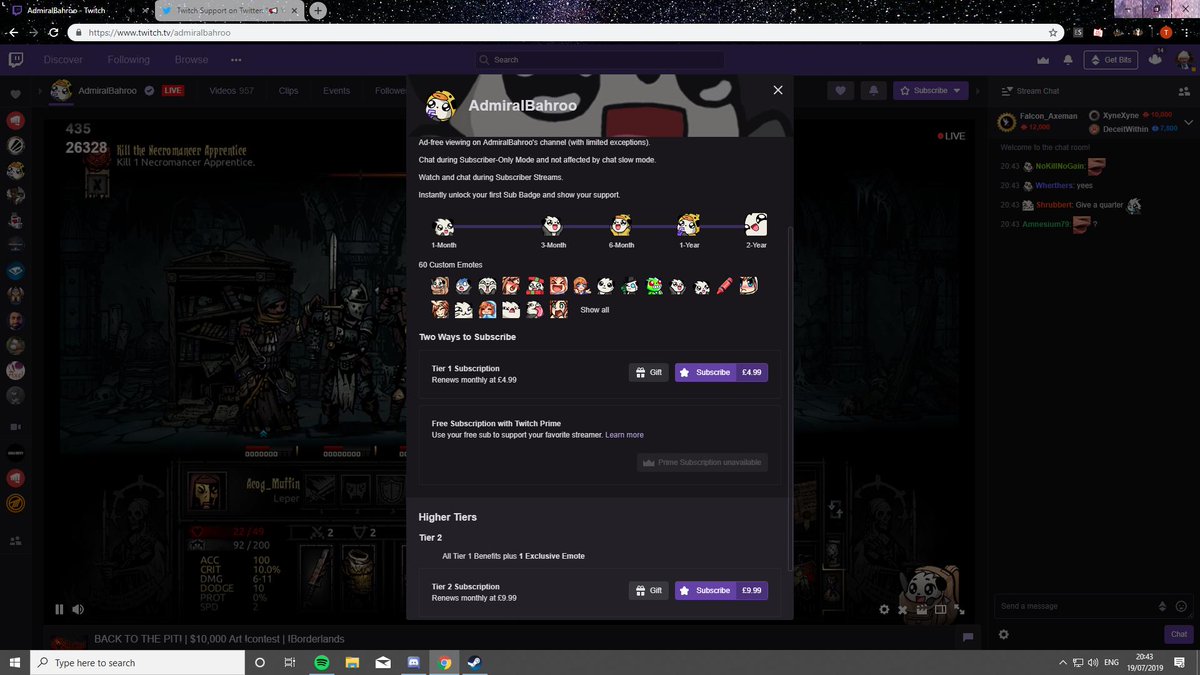Open the top navigation more options ellipsis
This screenshot has width=1200, height=675.
(x=236, y=60)
